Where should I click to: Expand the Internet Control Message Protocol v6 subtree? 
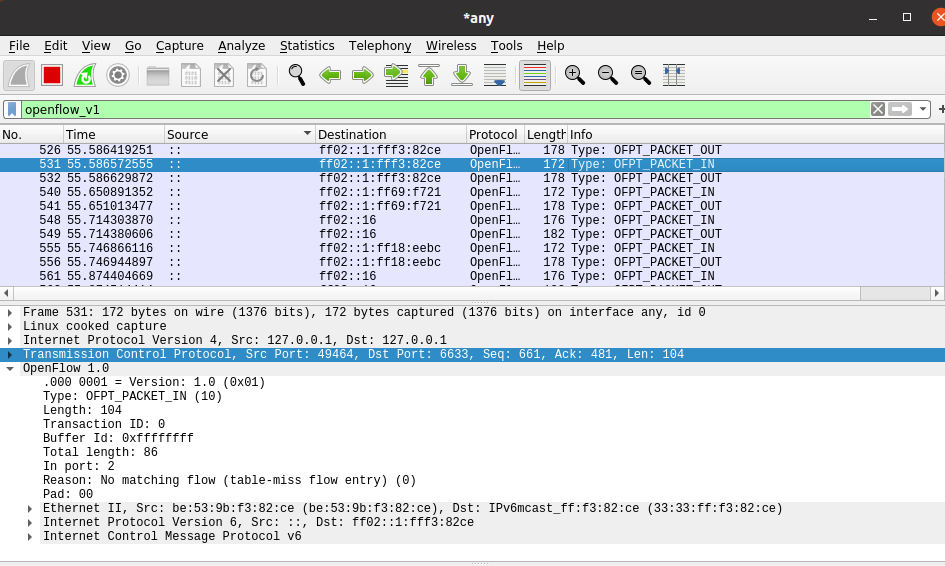(30, 536)
